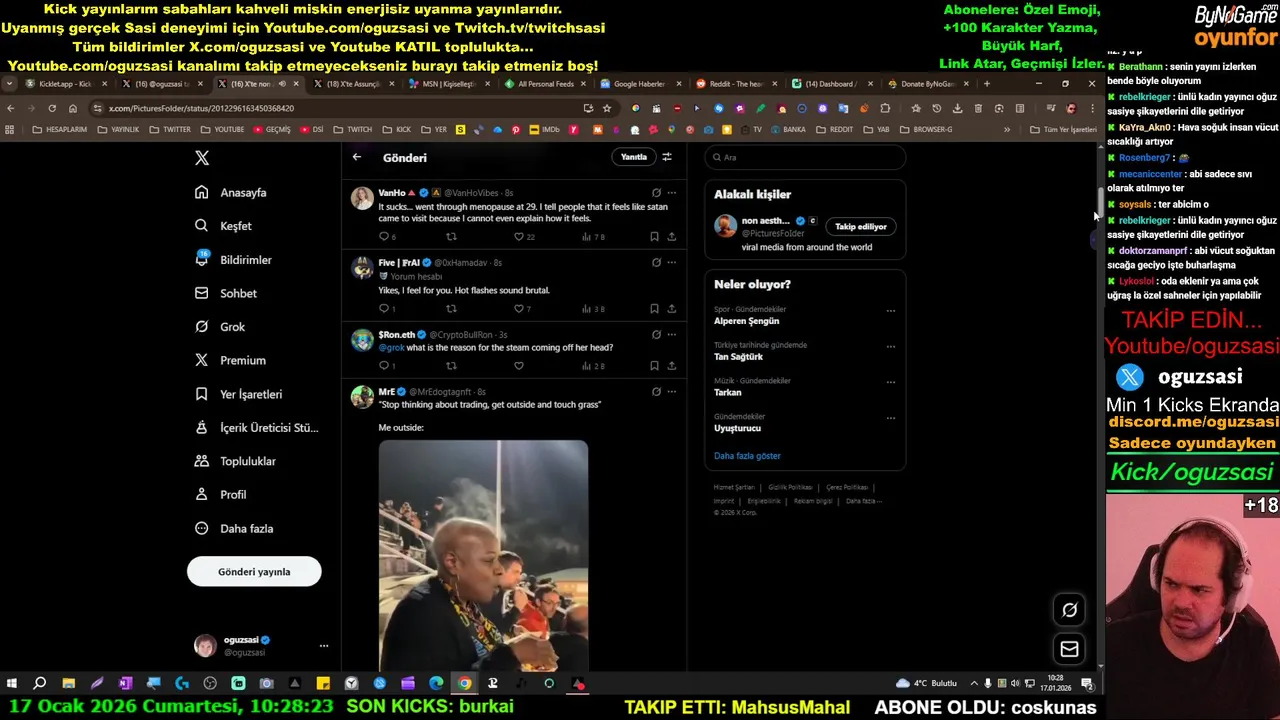The width and height of the screenshot is (1280, 720).
Task: Reload the page in browser
Action: (52, 108)
